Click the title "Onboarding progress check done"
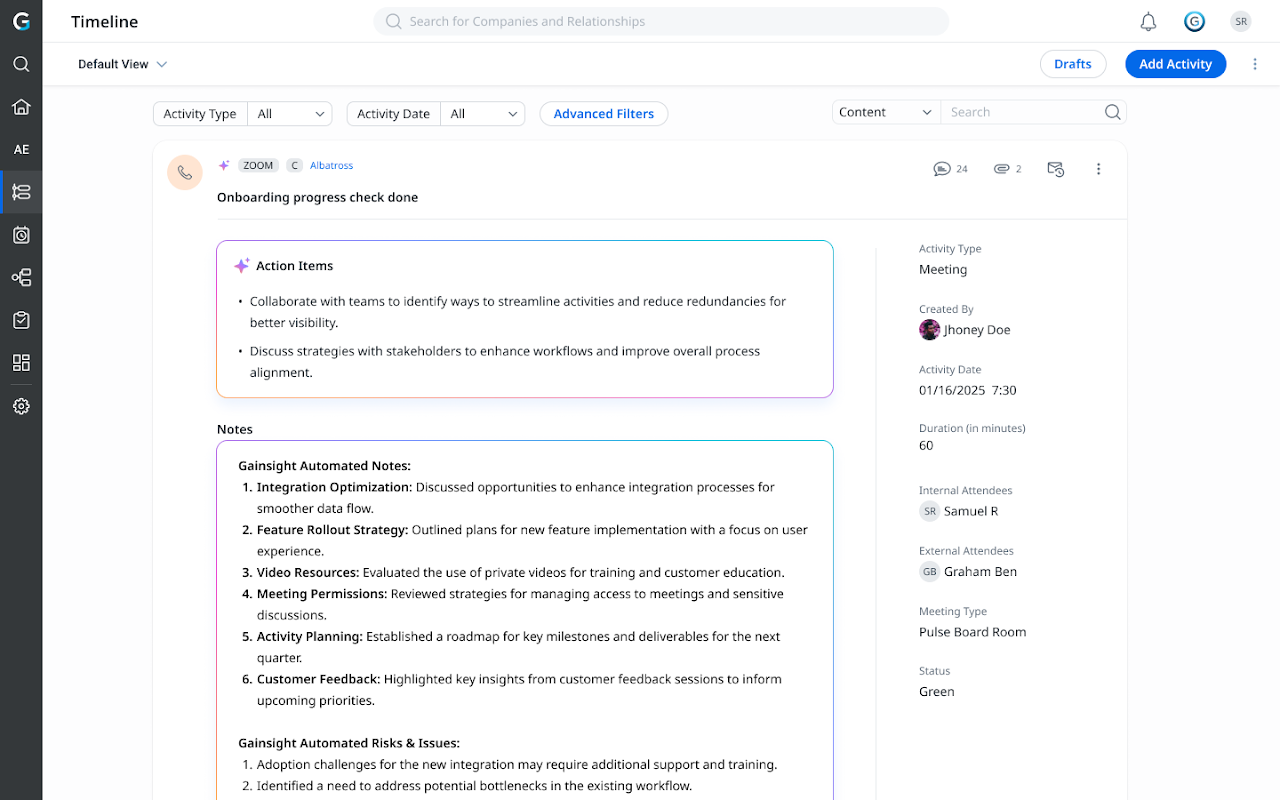Viewport: 1280px width, 800px height. [x=317, y=197]
